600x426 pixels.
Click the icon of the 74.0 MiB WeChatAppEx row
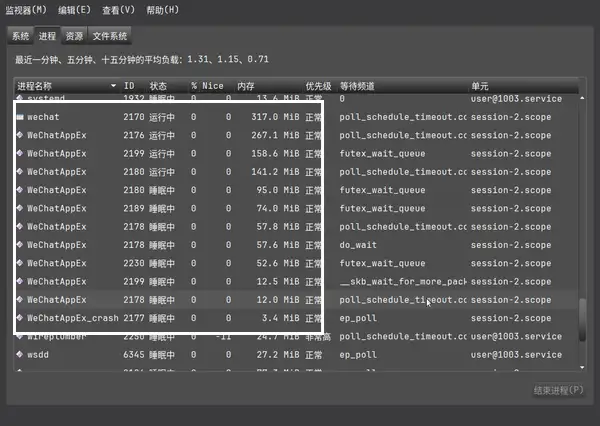pos(20,208)
